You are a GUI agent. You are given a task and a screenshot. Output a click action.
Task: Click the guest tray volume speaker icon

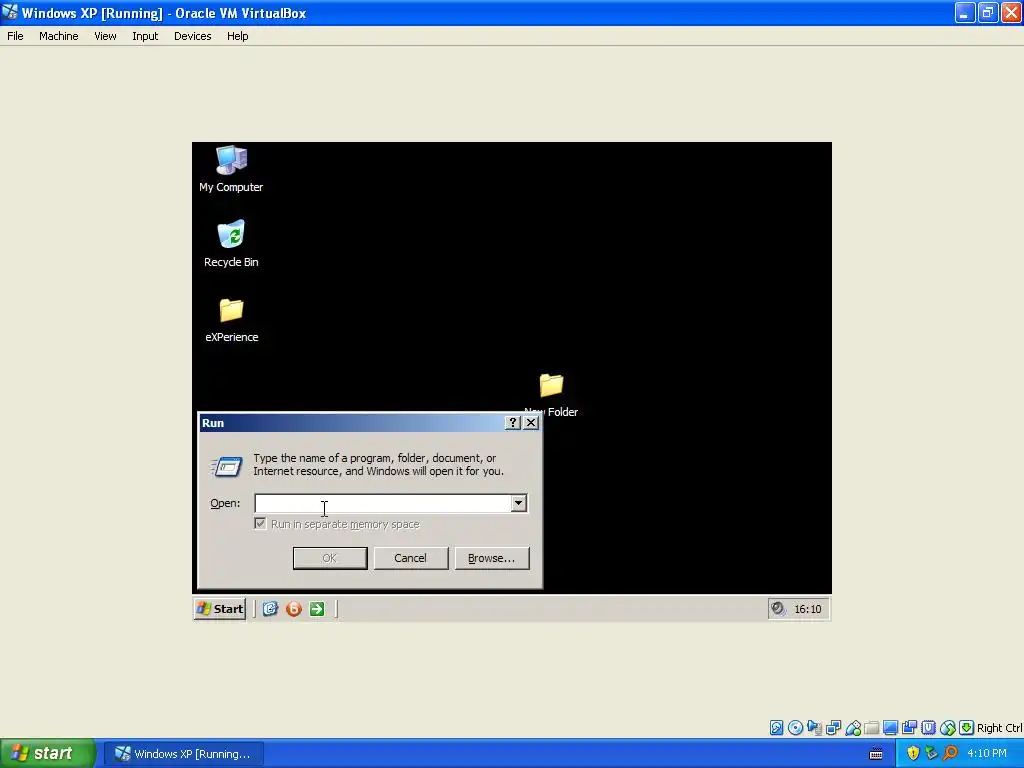[777, 609]
